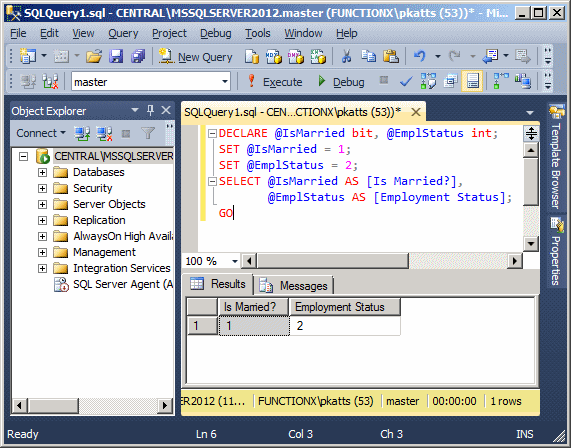Open the master database dropdown
571x448 pixels.
[225, 82]
